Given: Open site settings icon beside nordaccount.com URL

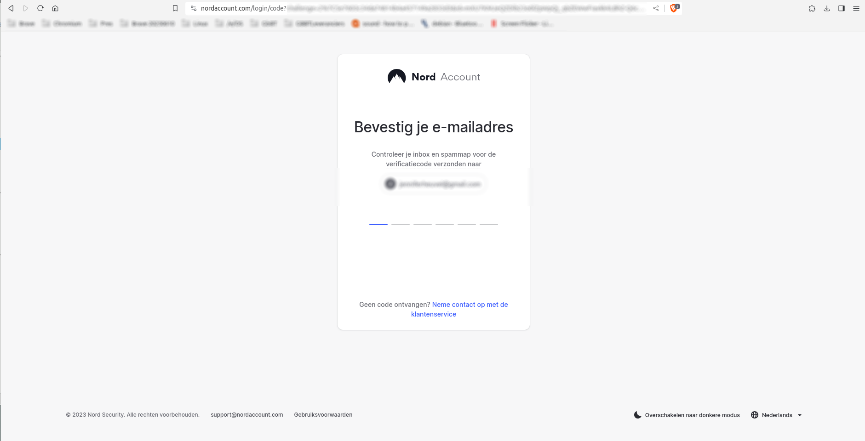Looking at the screenshot, I should tap(194, 8).
